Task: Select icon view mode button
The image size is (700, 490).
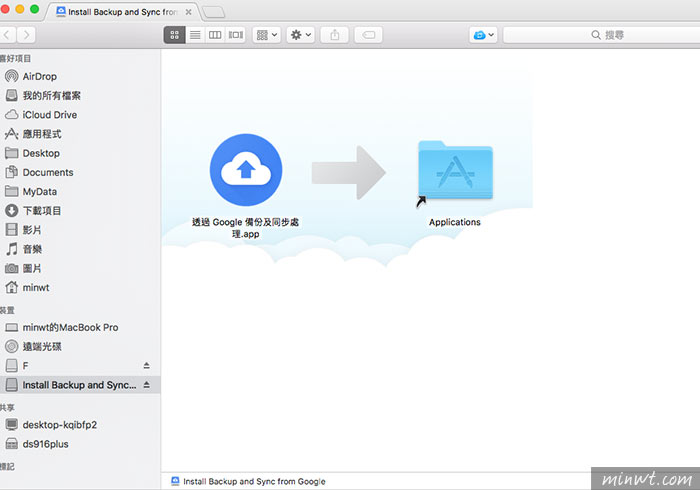Action: click(x=175, y=35)
